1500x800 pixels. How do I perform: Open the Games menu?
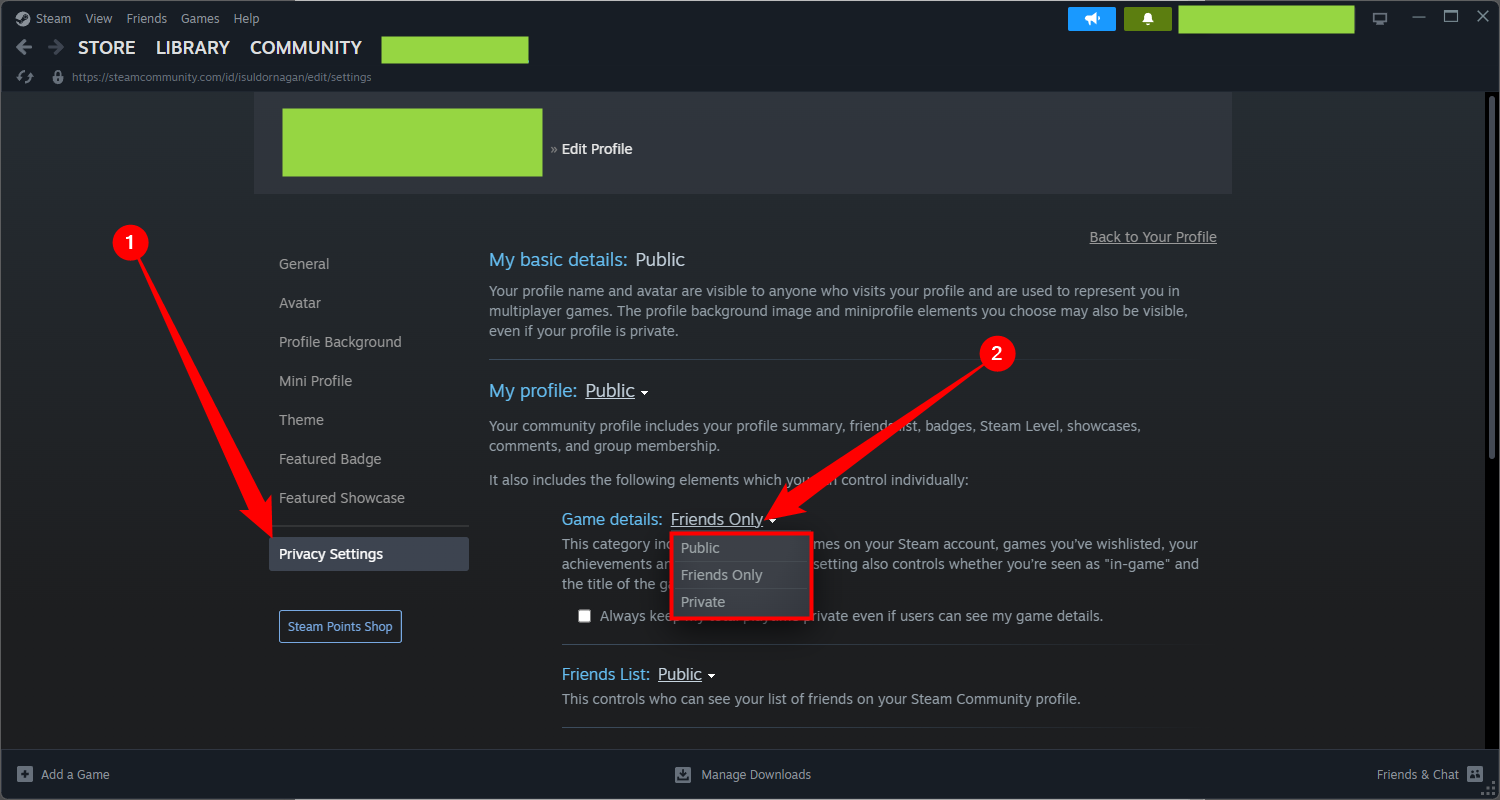pos(200,18)
